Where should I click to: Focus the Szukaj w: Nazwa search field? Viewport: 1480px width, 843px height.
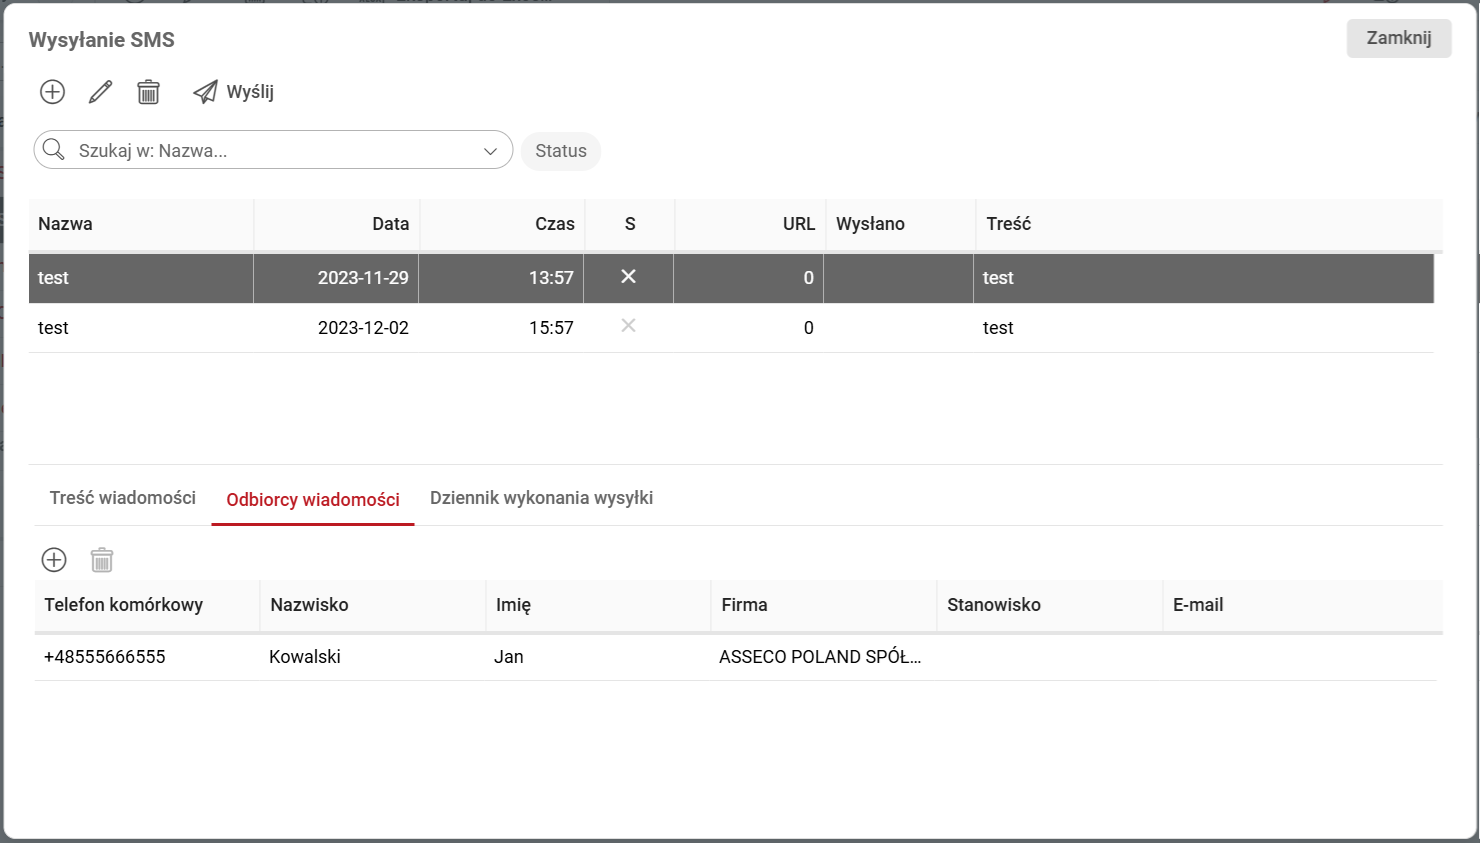coord(270,151)
